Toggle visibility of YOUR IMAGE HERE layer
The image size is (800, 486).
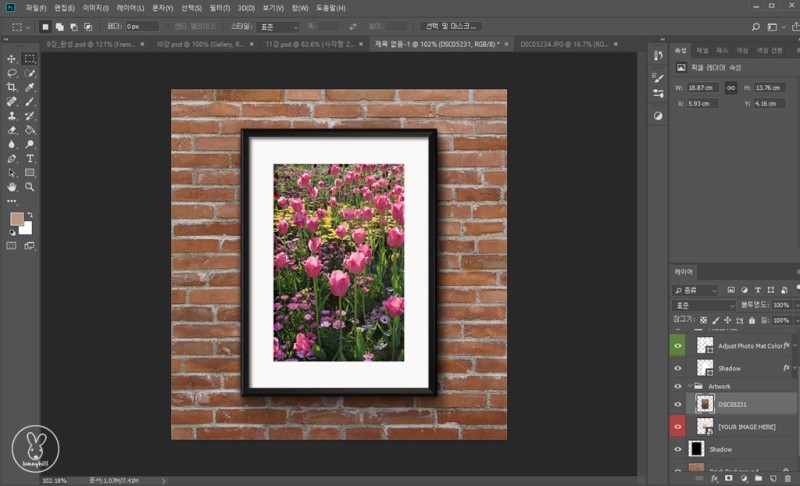[678, 426]
